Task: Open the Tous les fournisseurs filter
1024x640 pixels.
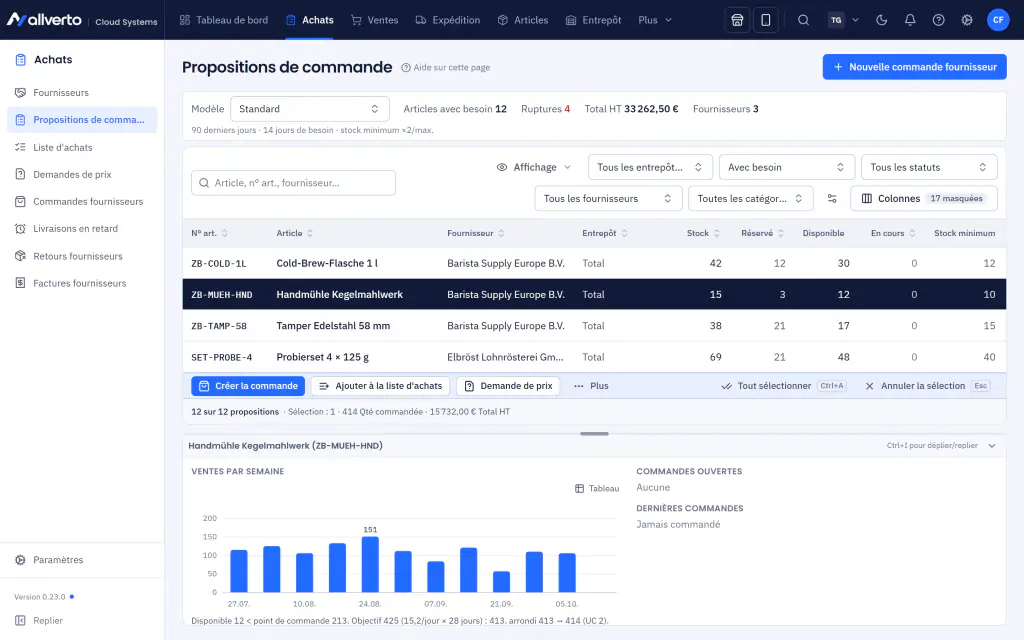Action: pos(608,199)
